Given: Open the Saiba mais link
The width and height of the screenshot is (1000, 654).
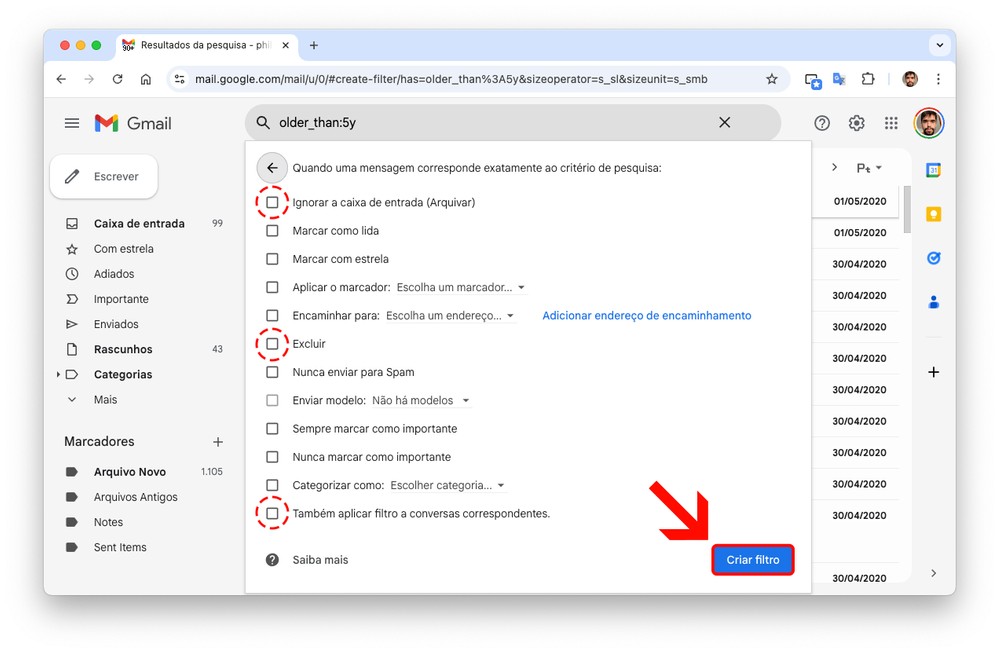Looking at the screenshot, I should point(320,560).
